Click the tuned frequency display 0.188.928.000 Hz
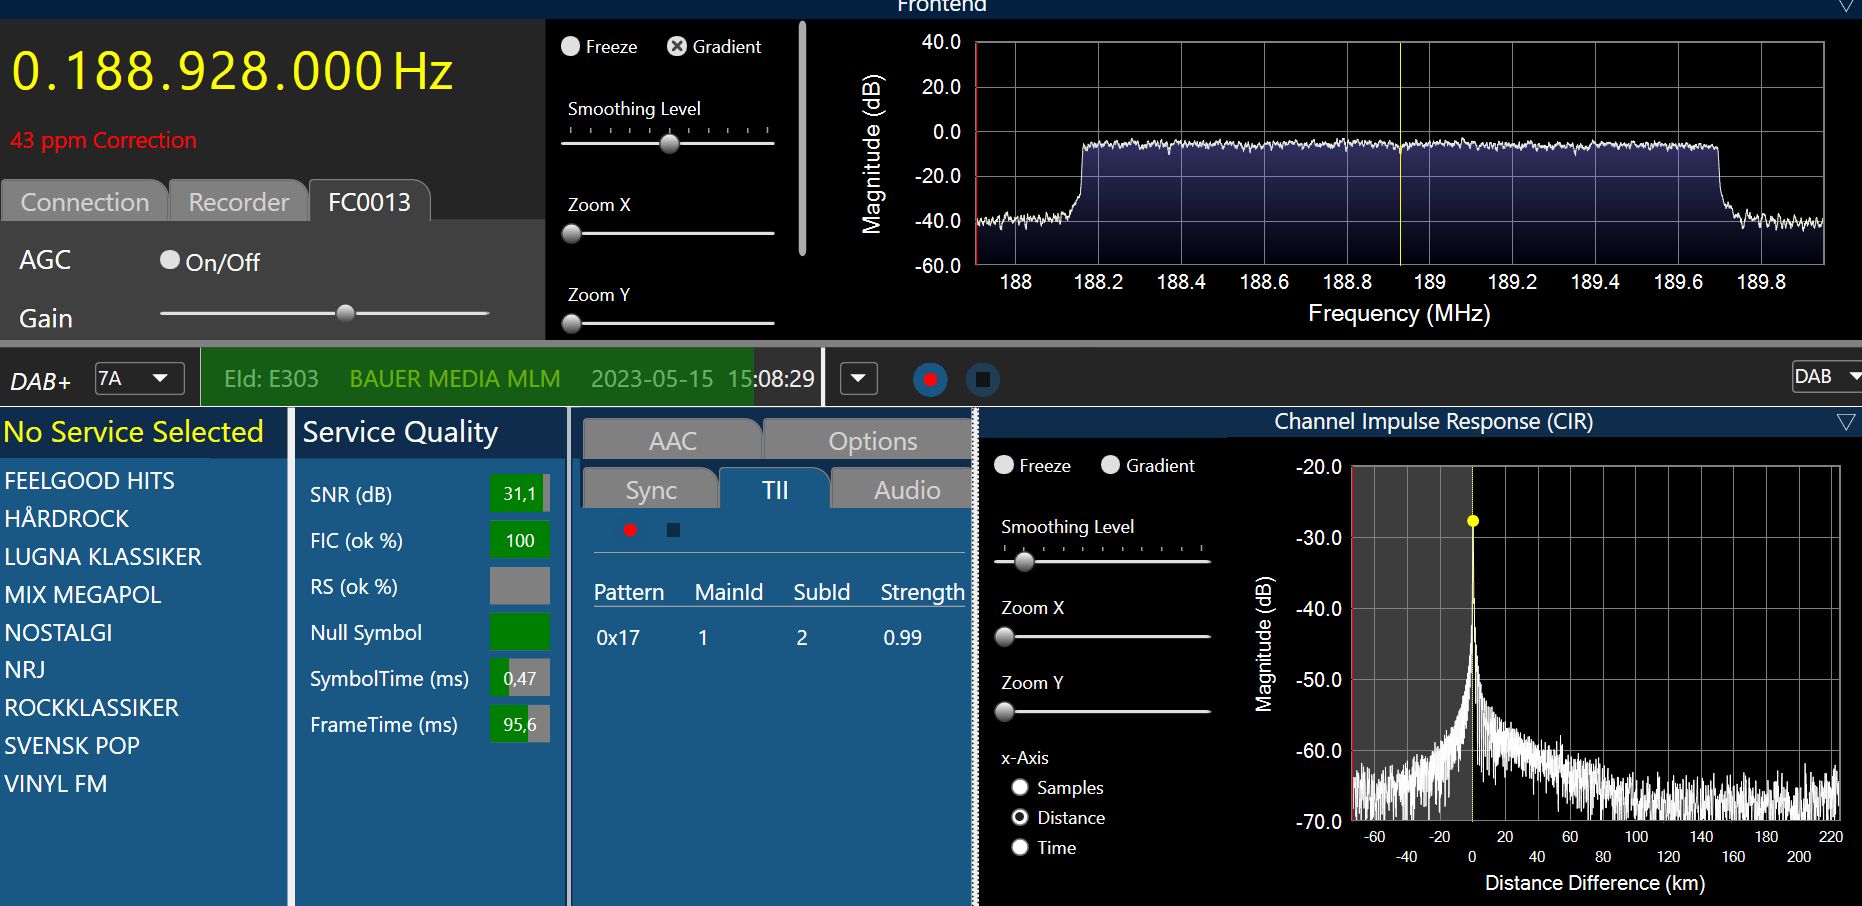The image size is (1862, 906). pos(232,72)
